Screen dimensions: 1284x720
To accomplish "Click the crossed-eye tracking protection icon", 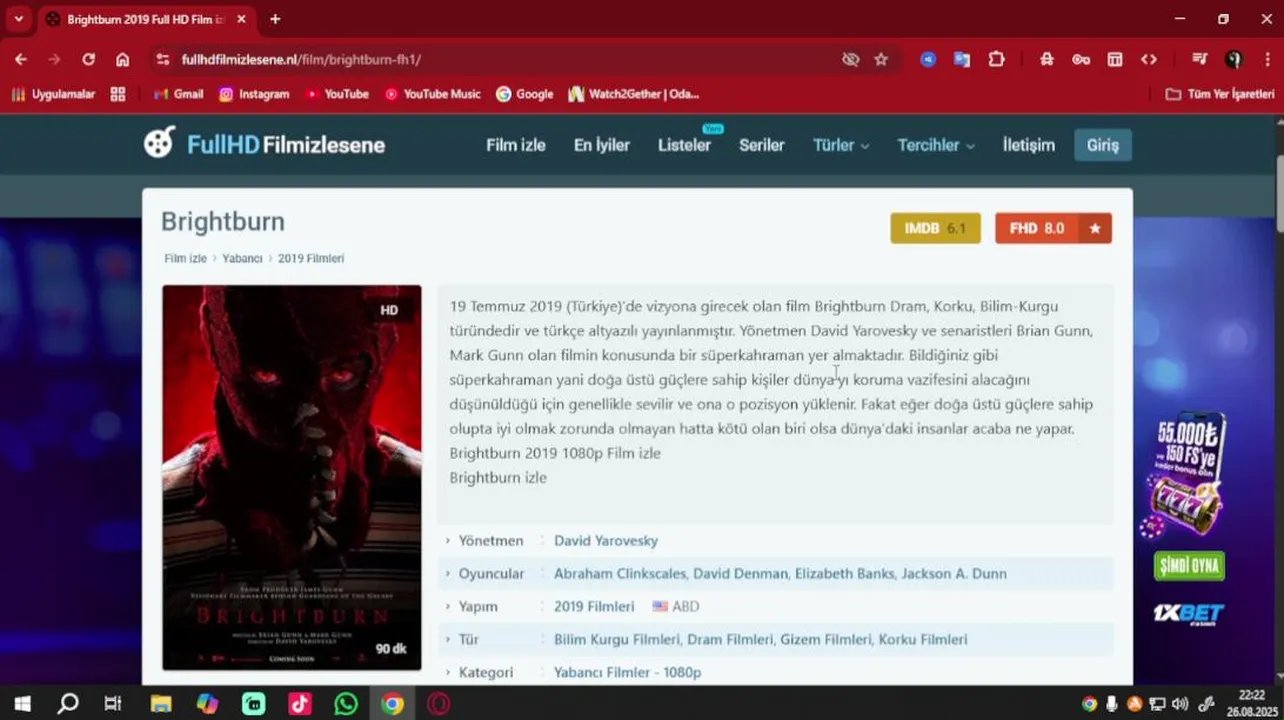I will (x=850, y=59).
